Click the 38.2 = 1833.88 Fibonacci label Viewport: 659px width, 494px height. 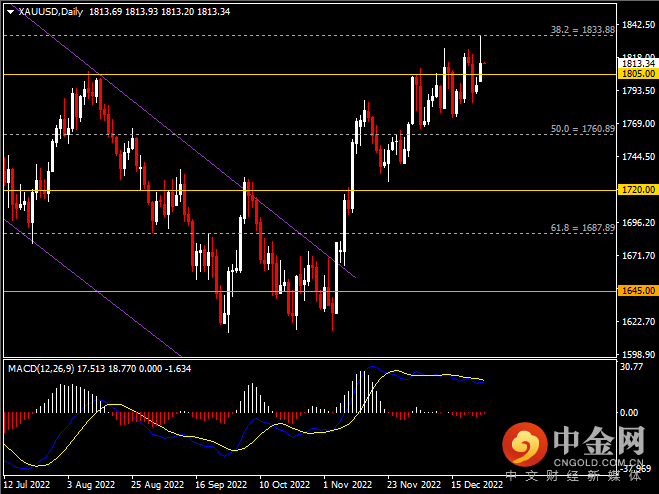coord(582,30)
